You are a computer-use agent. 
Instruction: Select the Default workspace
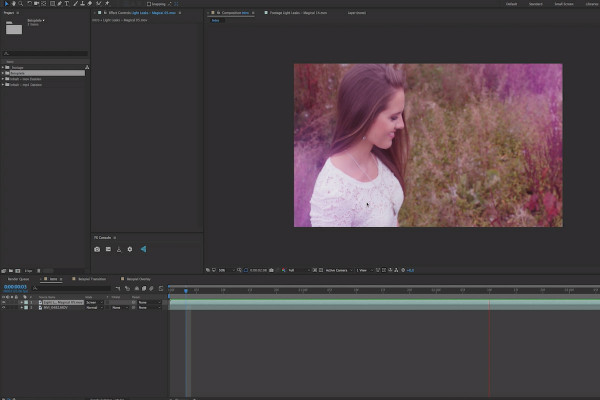coord(511,4)
